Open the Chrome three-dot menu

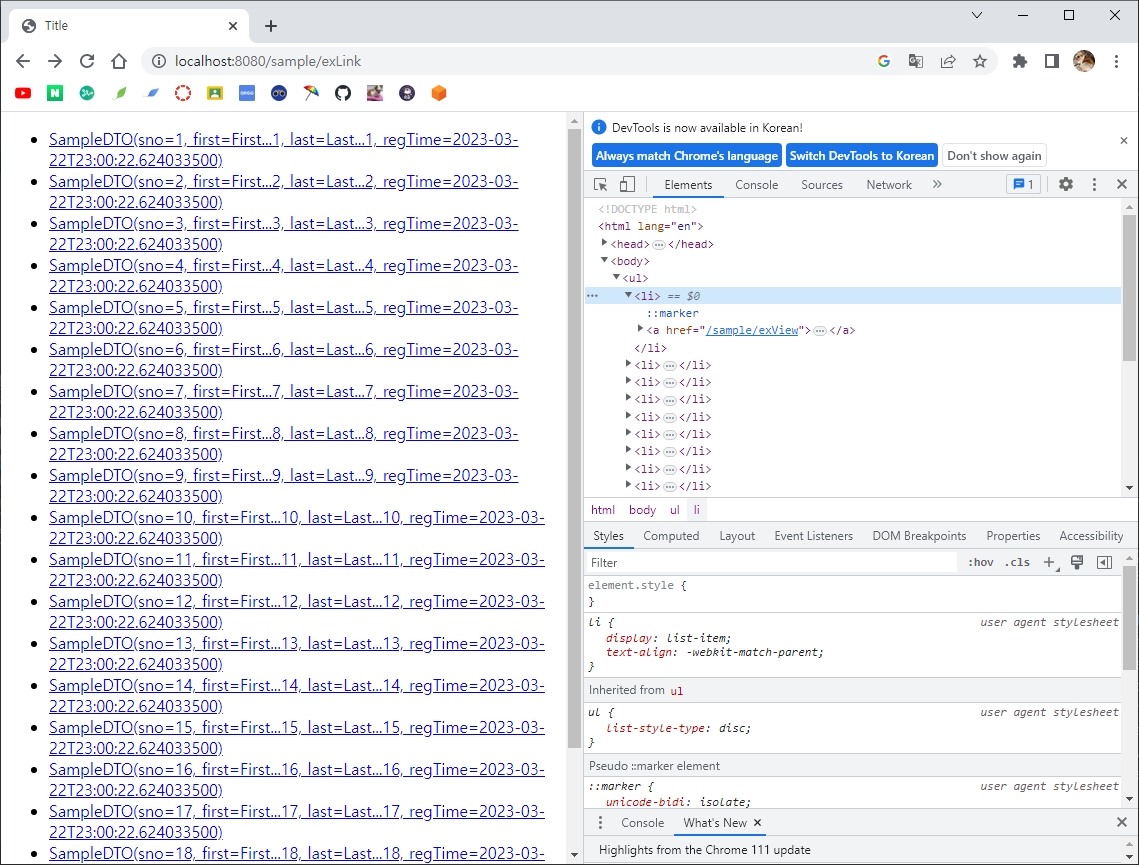point(1116,61)
